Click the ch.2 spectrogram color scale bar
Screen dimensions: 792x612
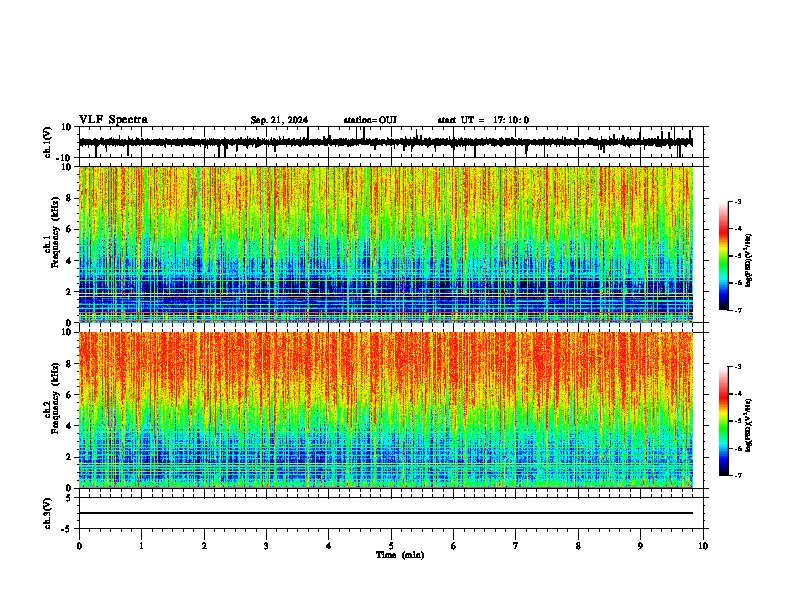724,421
